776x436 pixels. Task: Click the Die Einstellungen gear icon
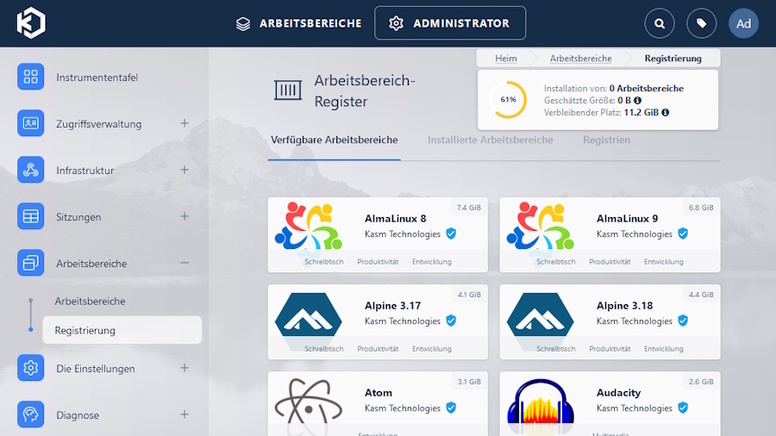(30, 368)
